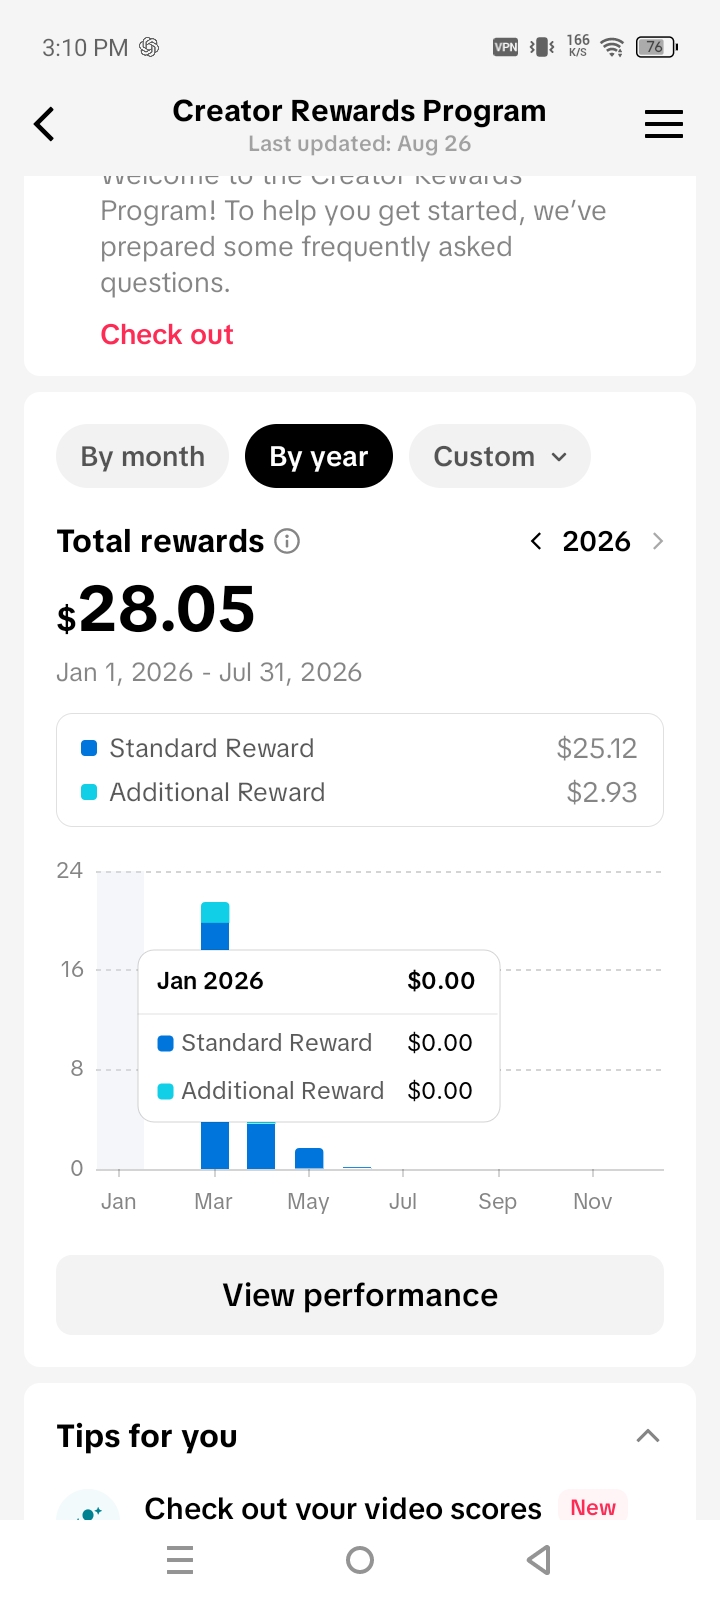This screenshot has height=1600, width=720.
Task: Tap the View performance button
Action: tap(360, 1295)
